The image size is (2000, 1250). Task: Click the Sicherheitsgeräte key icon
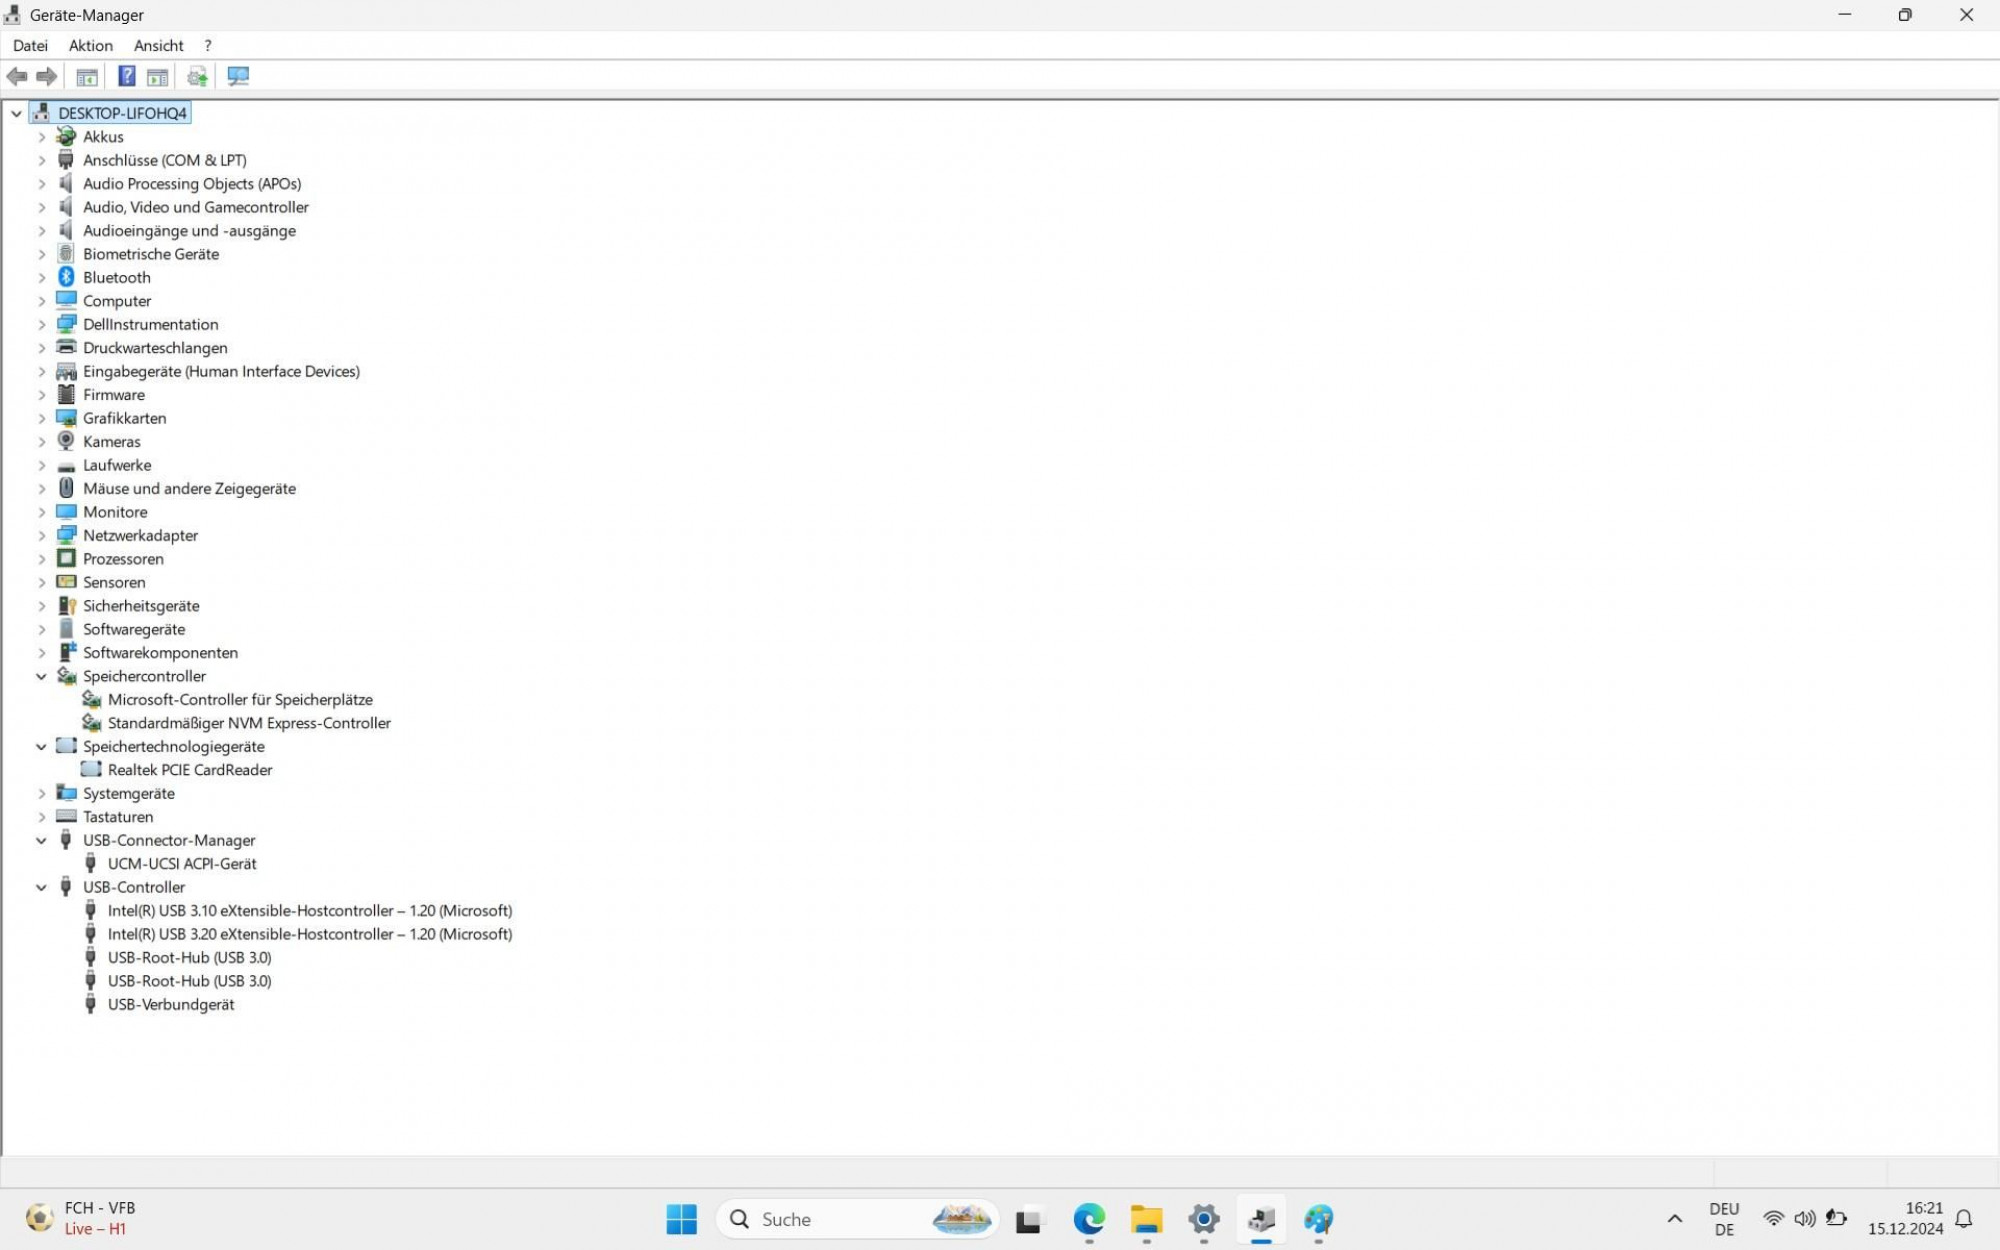click(66, 605)
